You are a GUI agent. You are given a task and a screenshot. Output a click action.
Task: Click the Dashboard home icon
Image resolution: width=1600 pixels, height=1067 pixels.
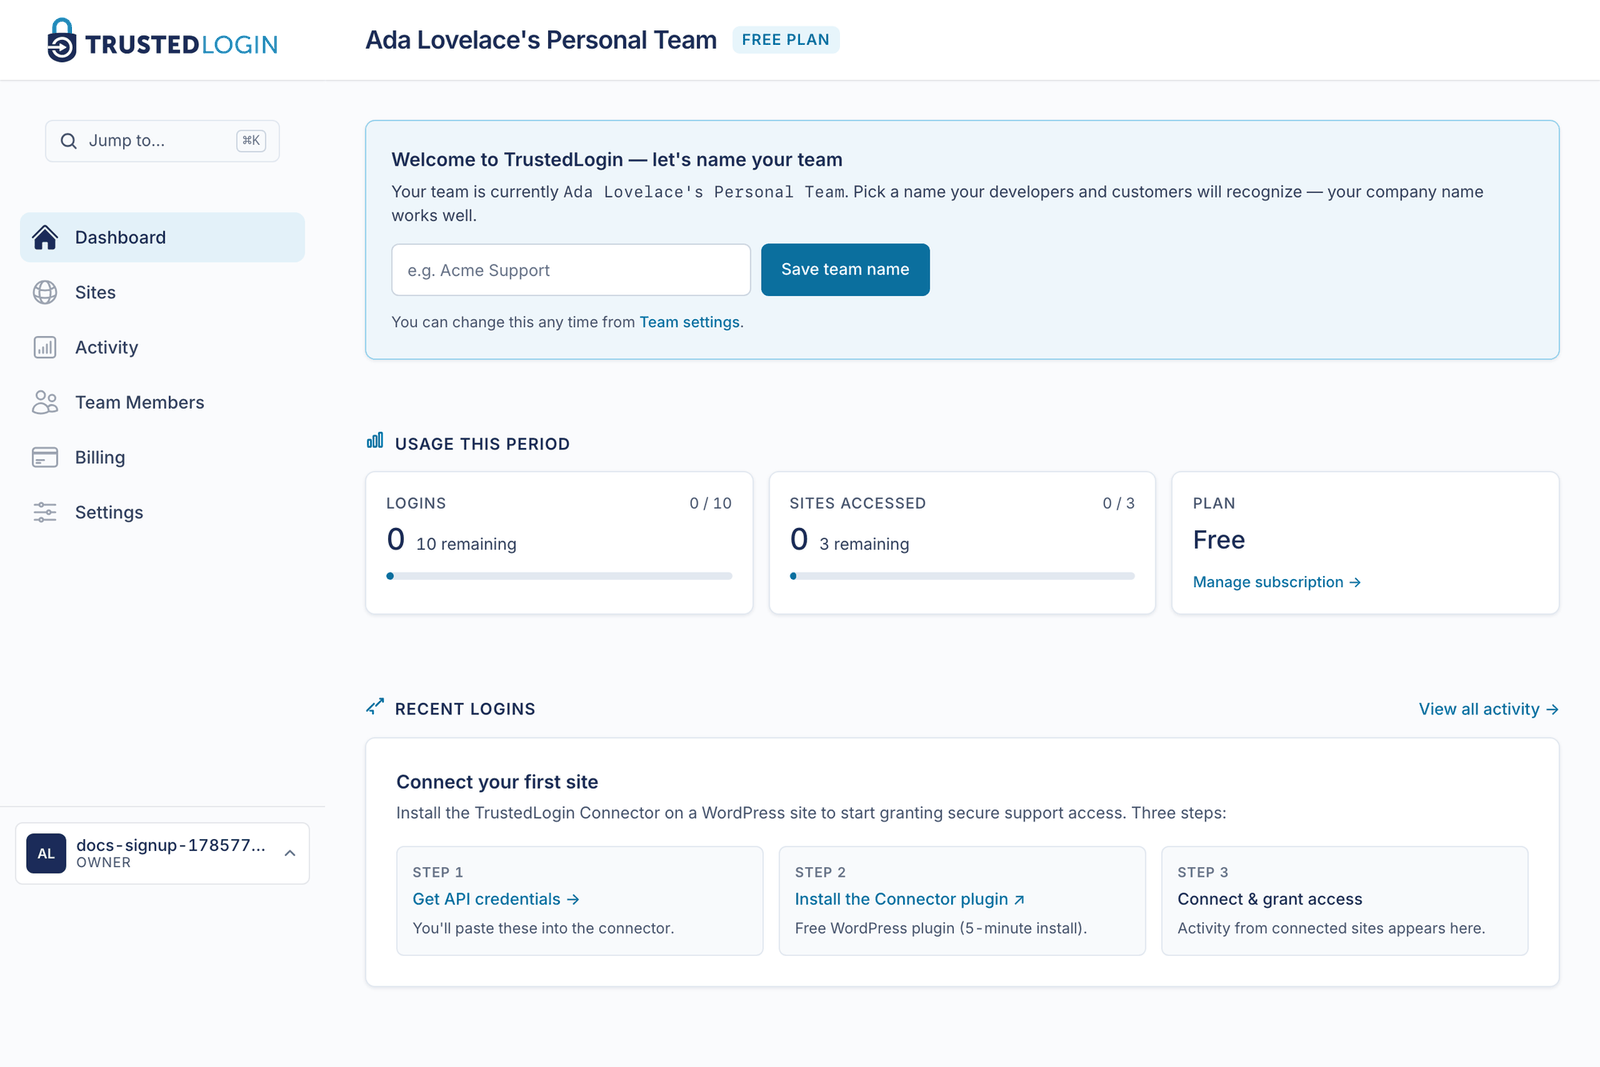click(x=45, y=237)
